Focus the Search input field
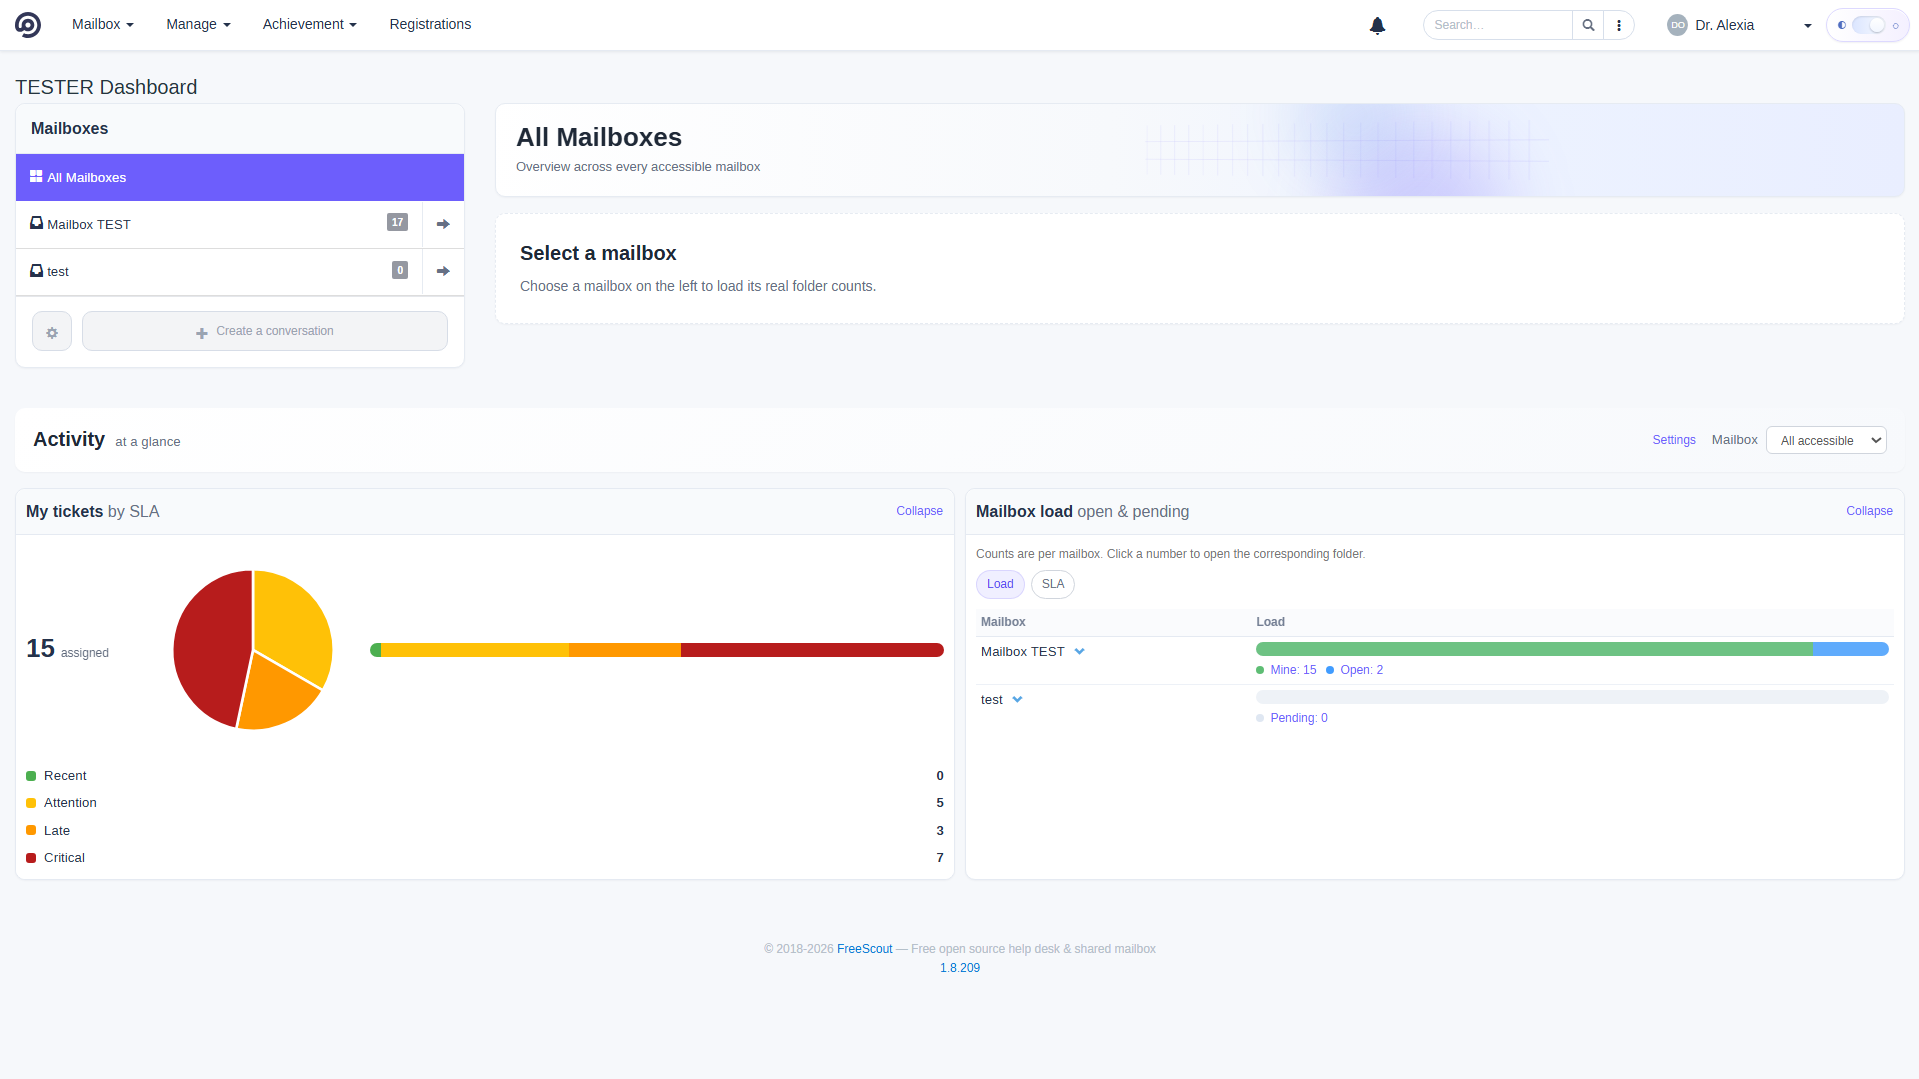 point(1498,25)
